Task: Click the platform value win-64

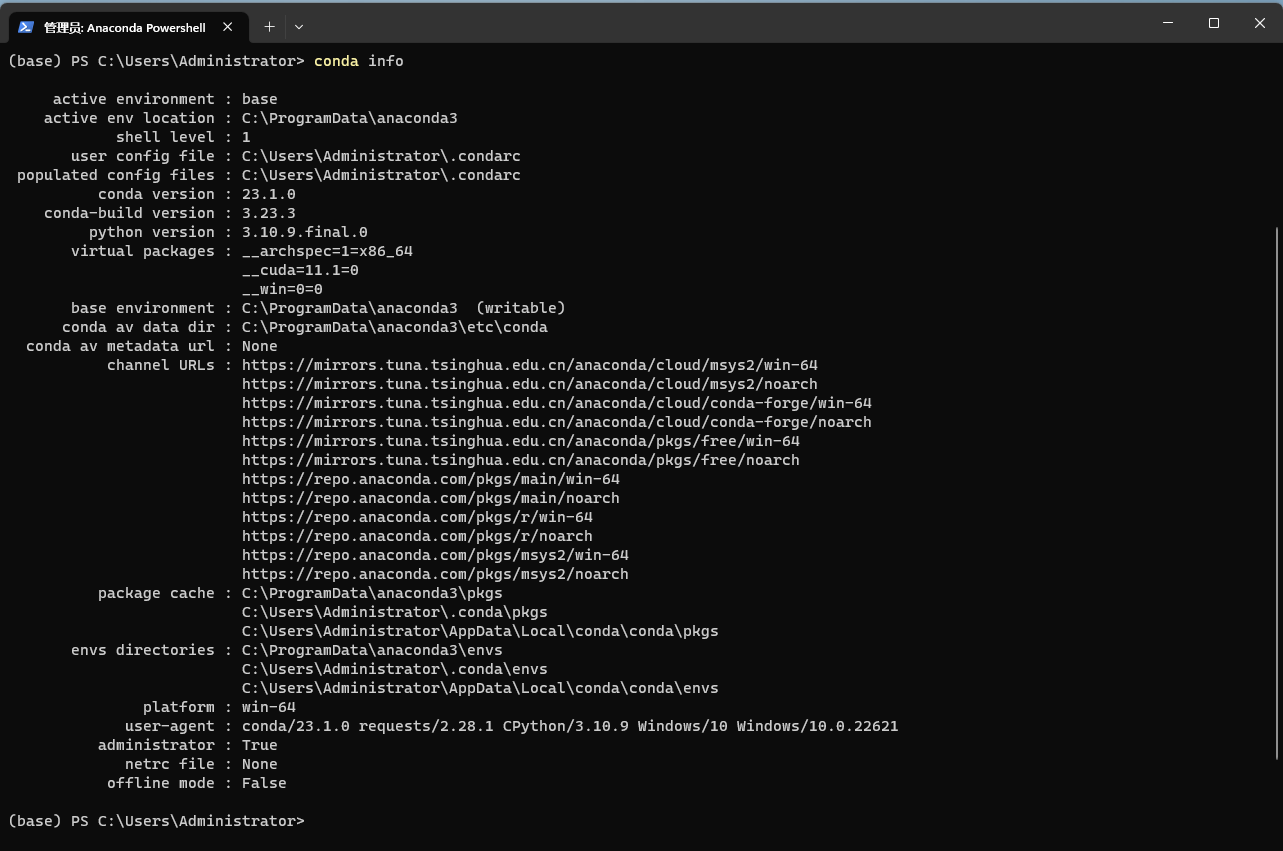Action: pyautogui.click(x=269, y=707)
